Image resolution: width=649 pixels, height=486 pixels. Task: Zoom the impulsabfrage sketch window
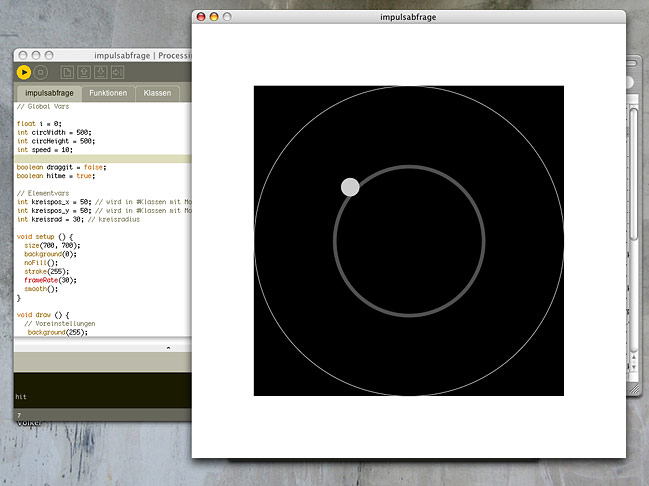(x=226, y=17)
